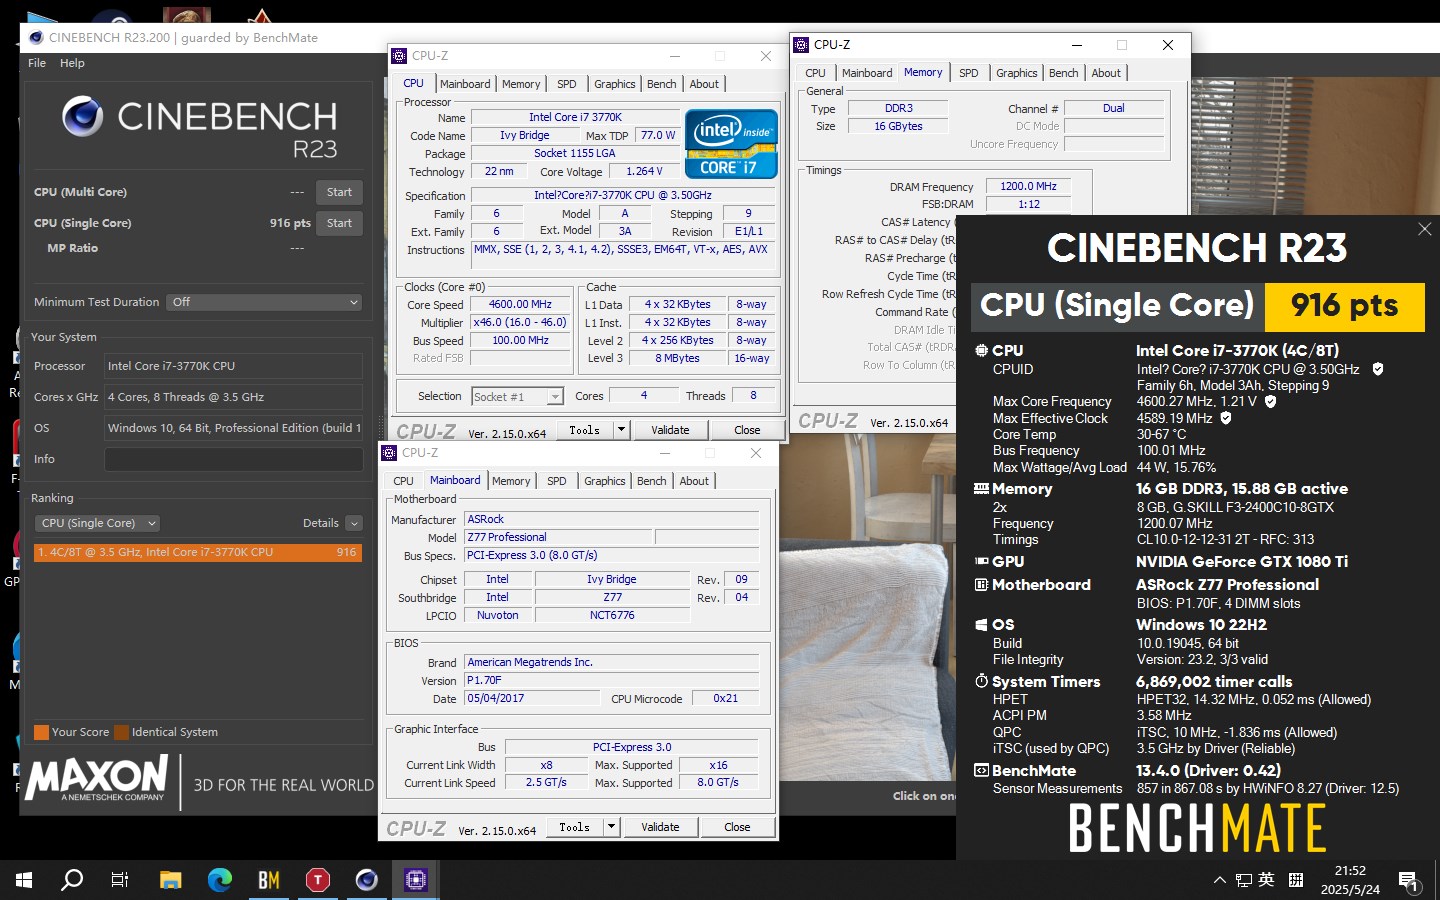Switch to CPU-Z taskbar icon
The image size is (1440, 900).
(416, 880)
